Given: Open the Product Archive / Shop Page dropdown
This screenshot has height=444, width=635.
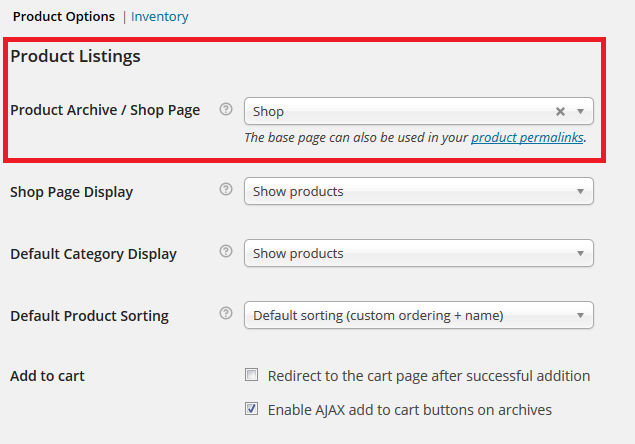Looking at the screenshot, I should click(419, 111).
